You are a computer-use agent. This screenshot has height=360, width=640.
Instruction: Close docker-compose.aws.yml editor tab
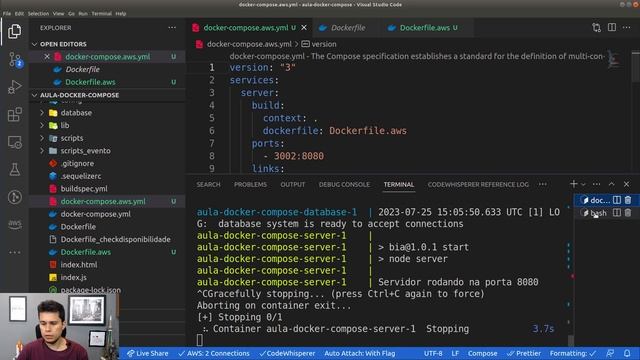tap(304, 28)
